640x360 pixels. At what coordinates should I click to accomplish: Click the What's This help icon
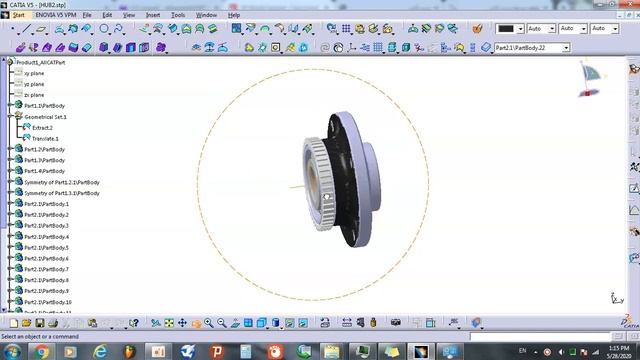coord(133,323)
